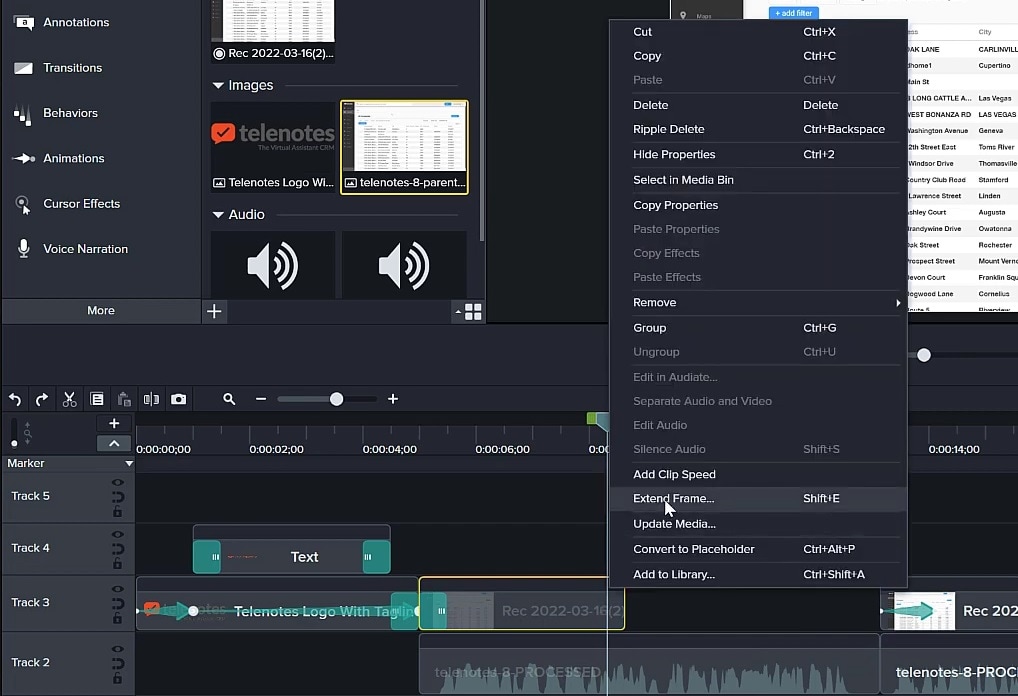Toggle Track 2 visibility eye
1018x696 pixels.
click(x=118, y=649)
